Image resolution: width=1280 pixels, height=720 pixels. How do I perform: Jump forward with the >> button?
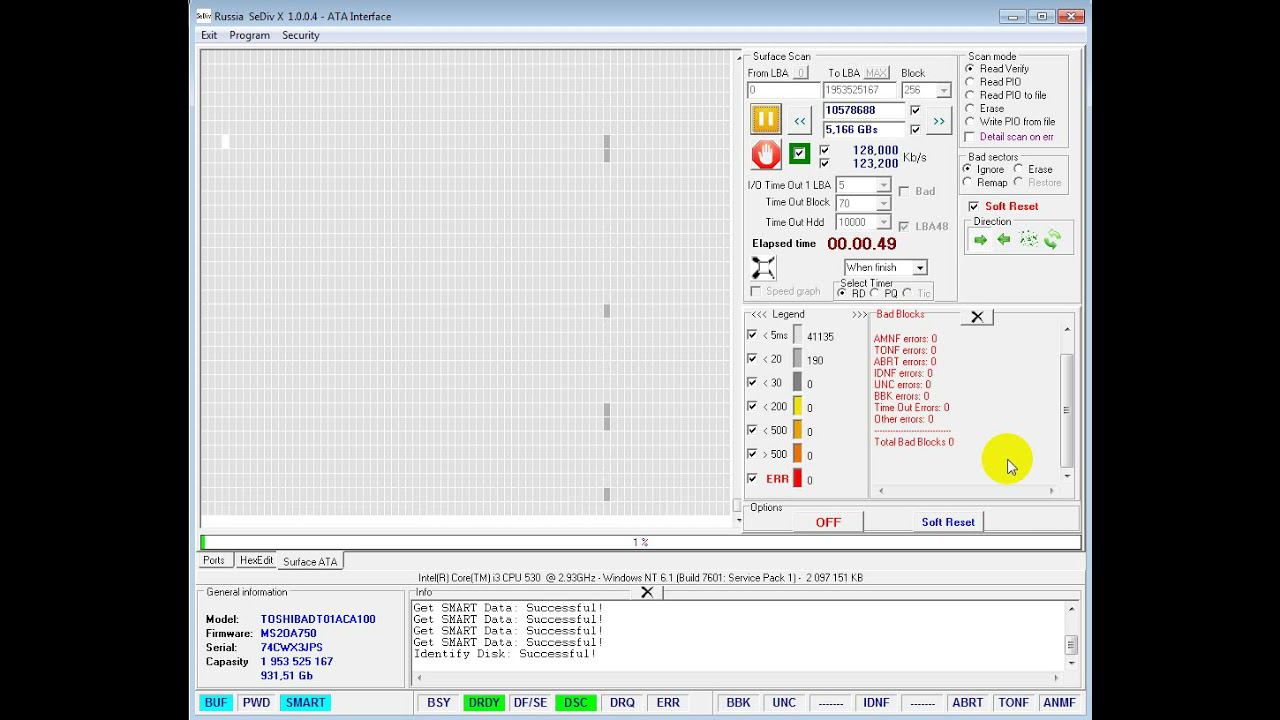938,121
